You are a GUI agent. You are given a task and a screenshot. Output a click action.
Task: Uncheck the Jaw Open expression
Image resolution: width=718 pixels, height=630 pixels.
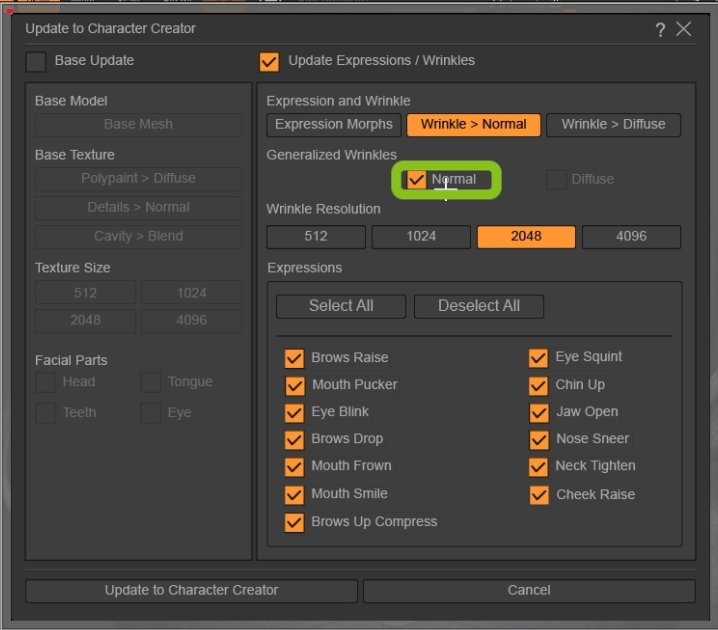[x=539, y=413]
